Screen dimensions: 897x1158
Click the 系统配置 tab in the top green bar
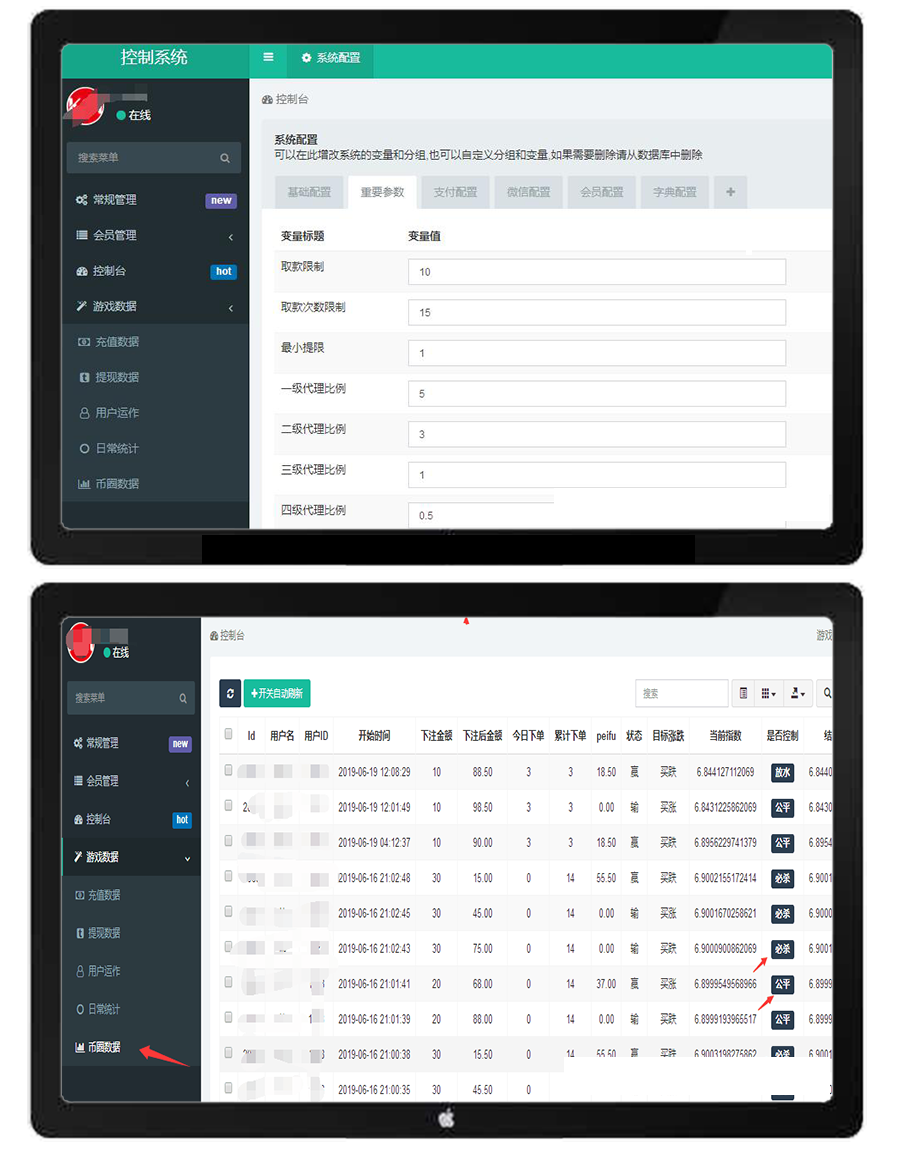[x=331, y=58]
